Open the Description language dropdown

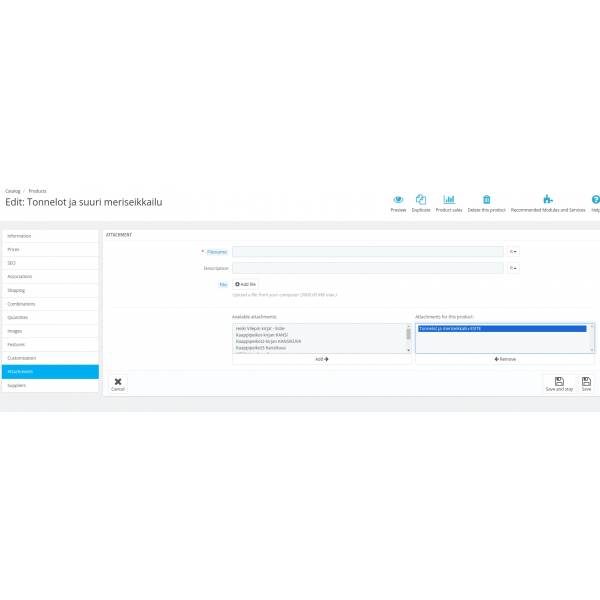pos(513,268)
